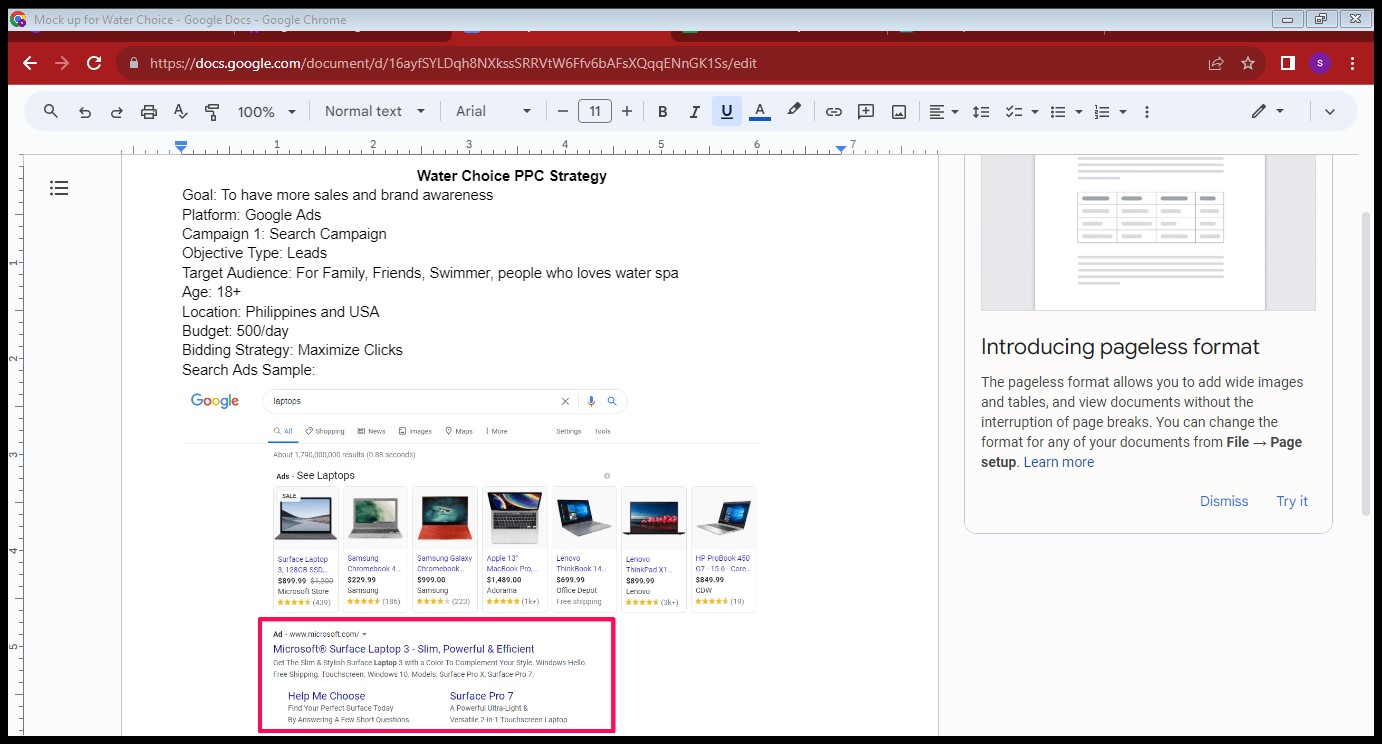This screenshot has width=1382, height=744.
Task: Bookmark this page with the star
Action: coord(1248,63)
